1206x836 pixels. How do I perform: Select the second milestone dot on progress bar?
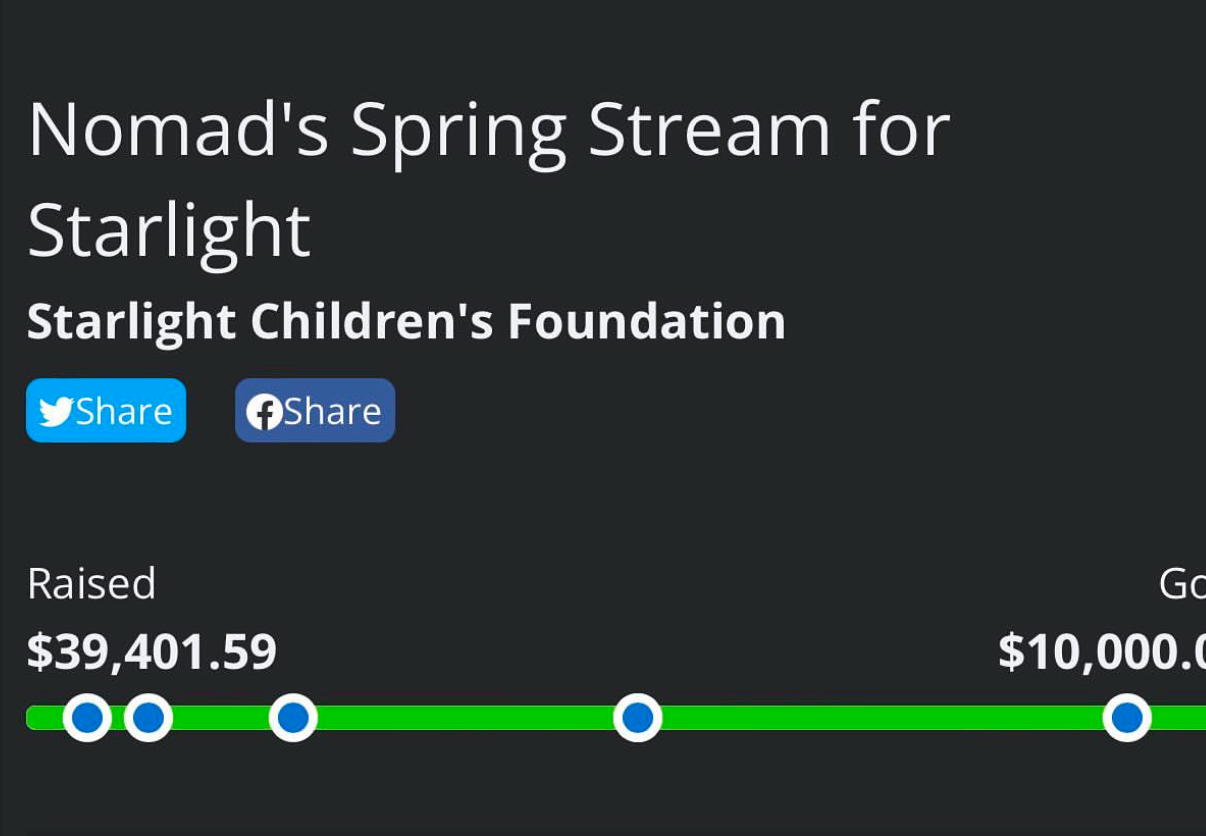click(x=148, y=717)
